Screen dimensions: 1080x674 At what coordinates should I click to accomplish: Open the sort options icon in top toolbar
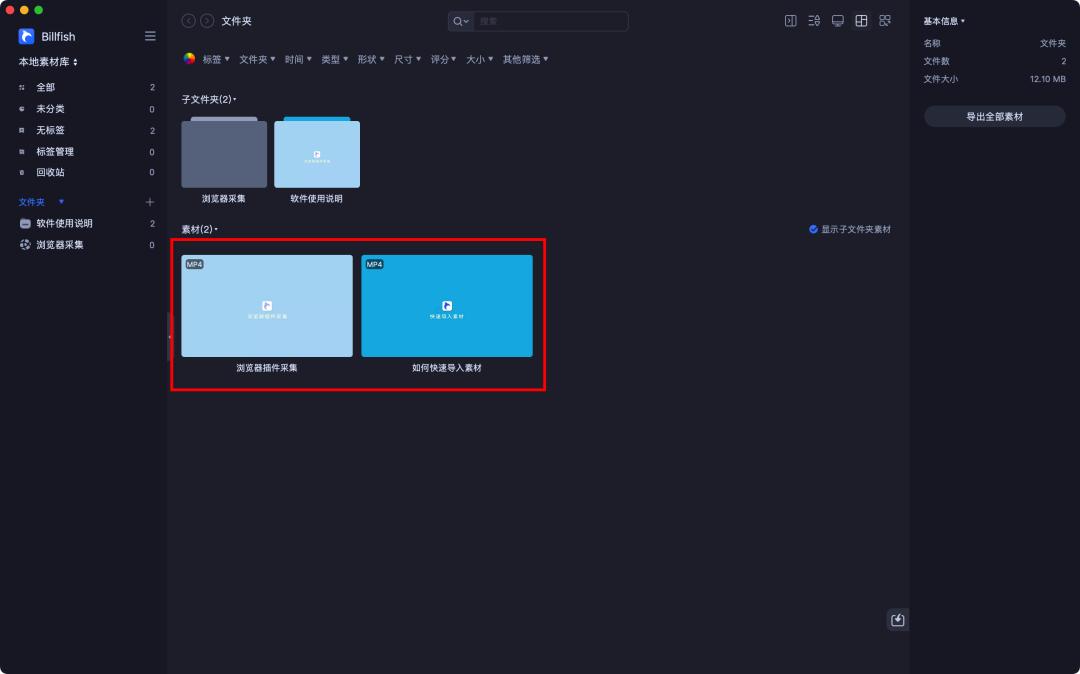point(813,20)
